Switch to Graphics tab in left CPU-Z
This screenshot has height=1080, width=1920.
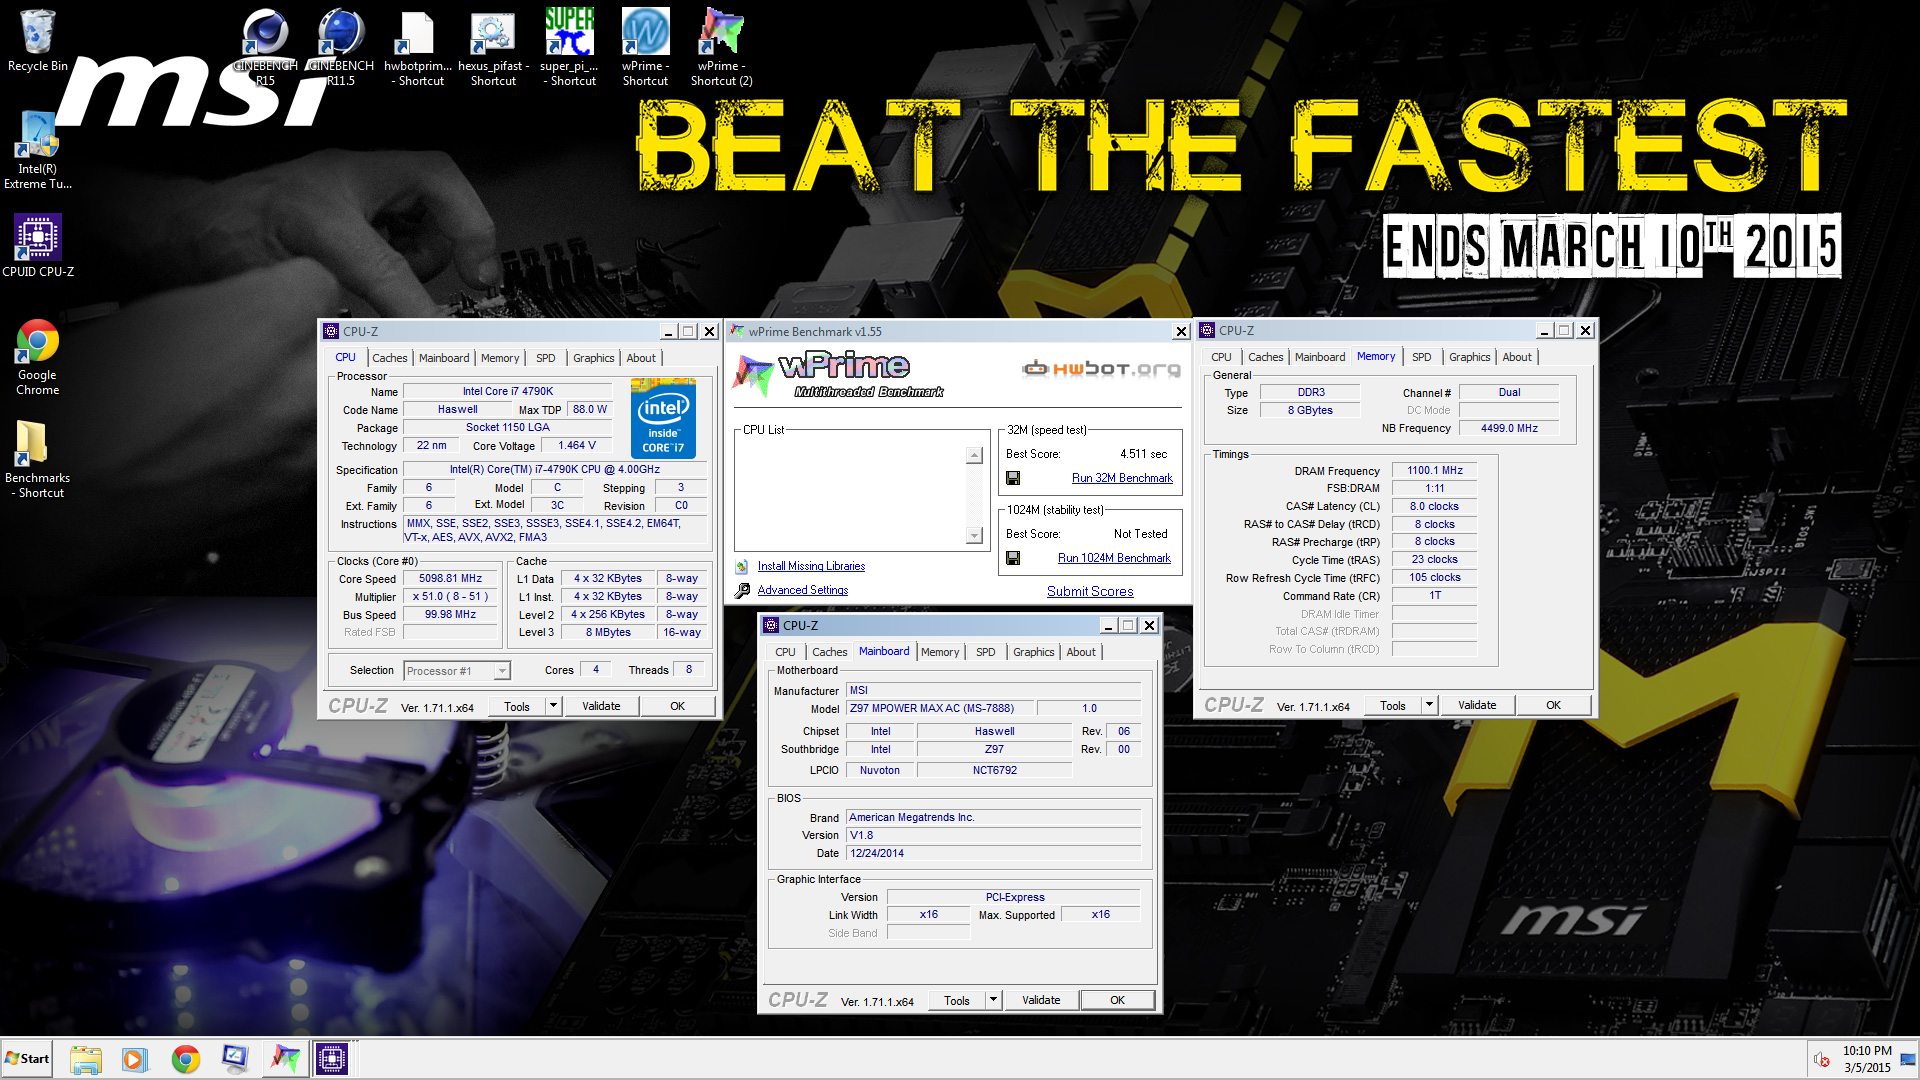593,358
